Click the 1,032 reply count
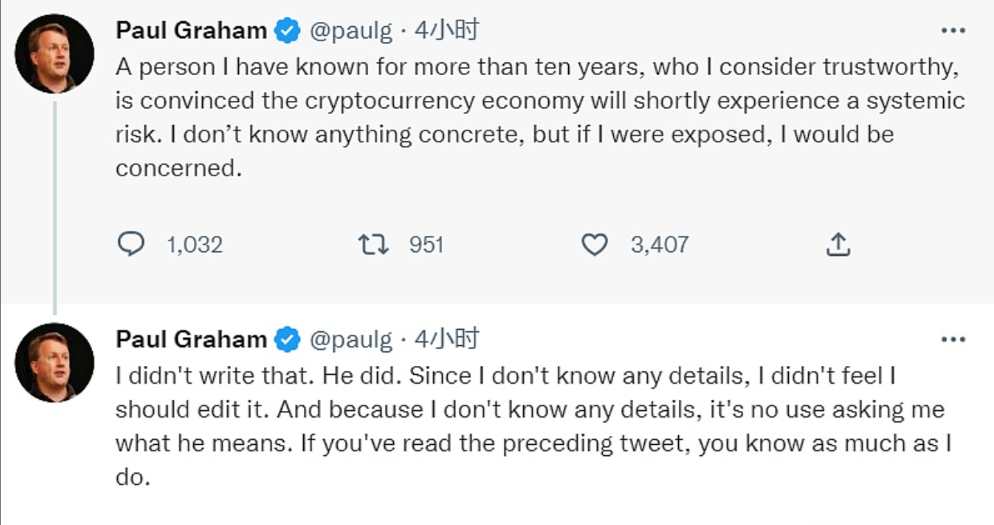Screen dimensions: 994x525 194,244
